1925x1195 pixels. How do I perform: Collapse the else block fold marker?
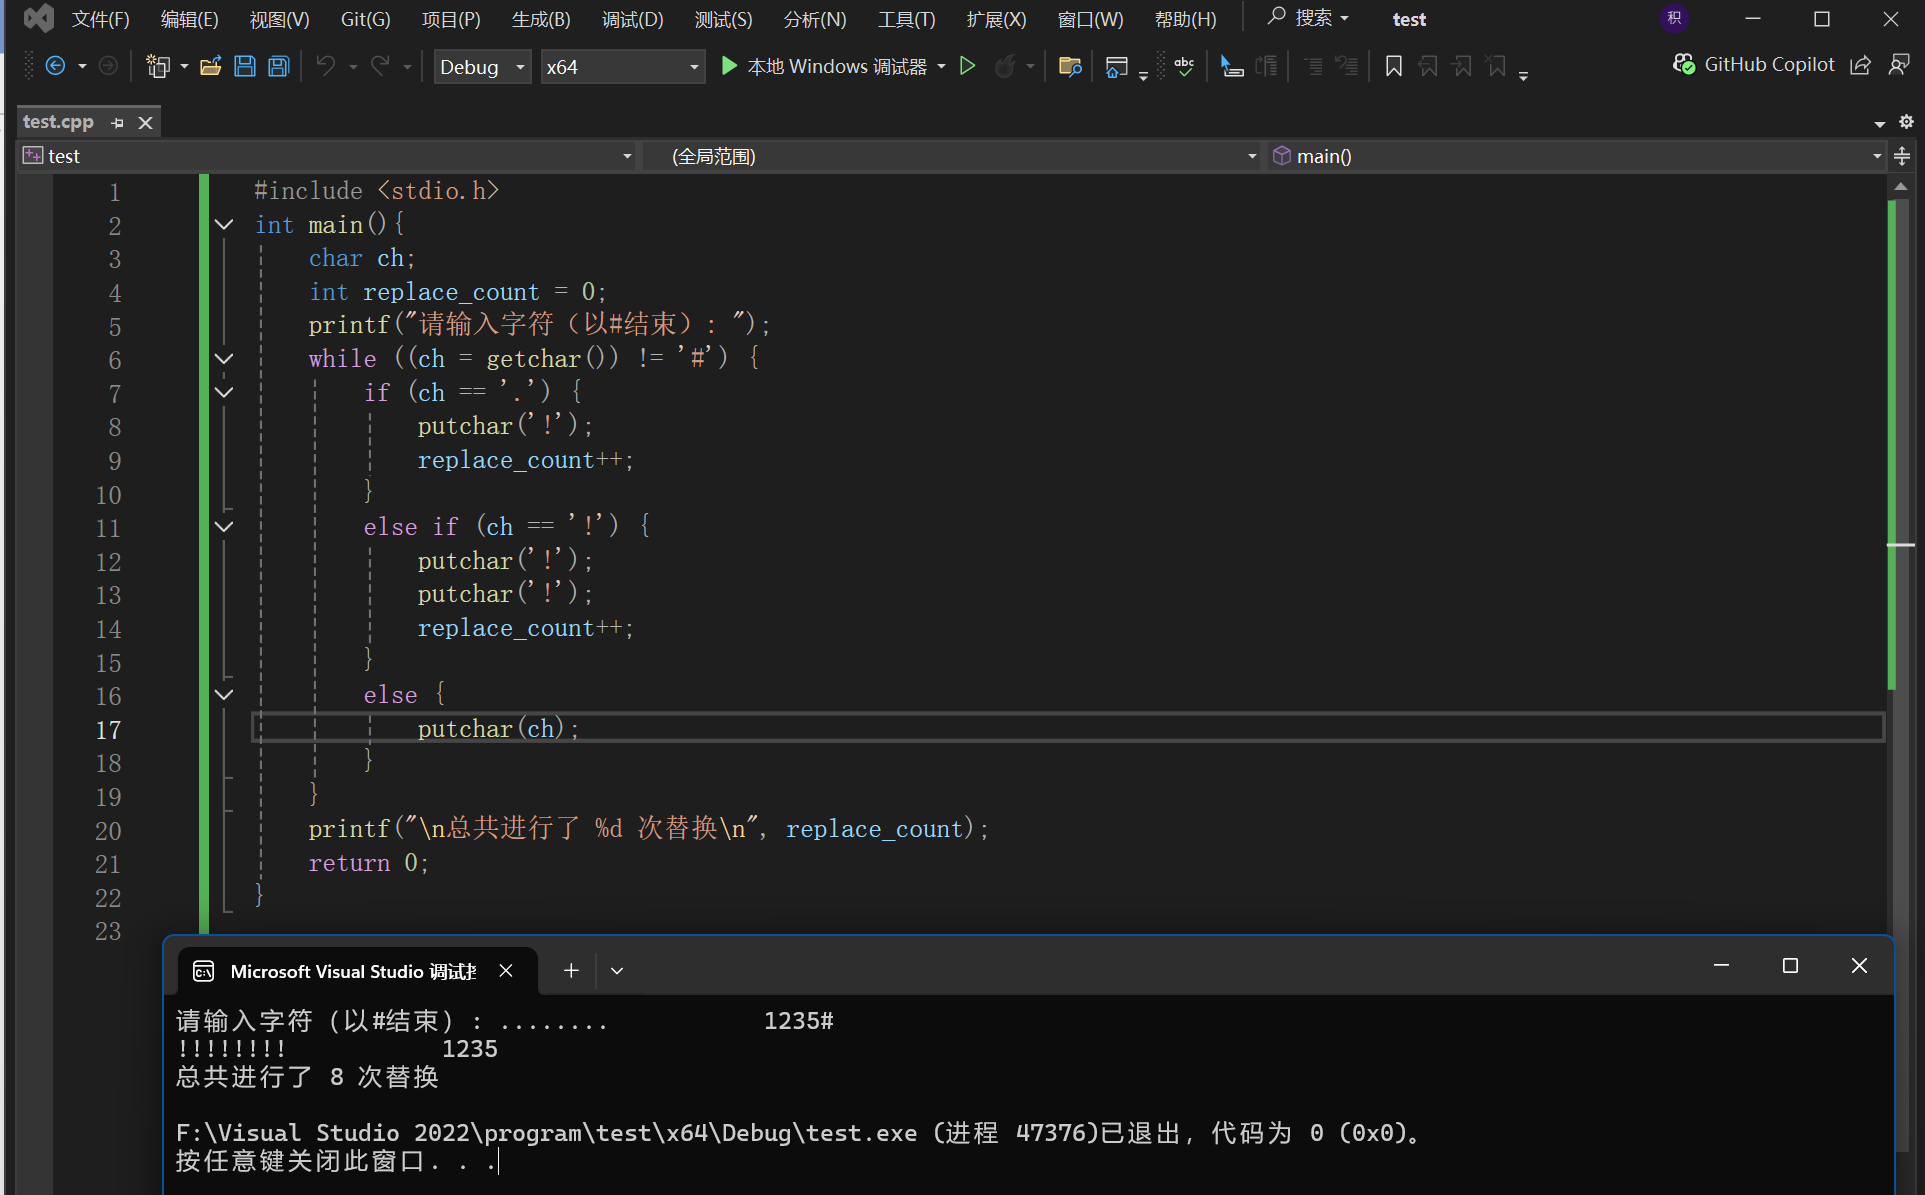[x=224, y=695]
